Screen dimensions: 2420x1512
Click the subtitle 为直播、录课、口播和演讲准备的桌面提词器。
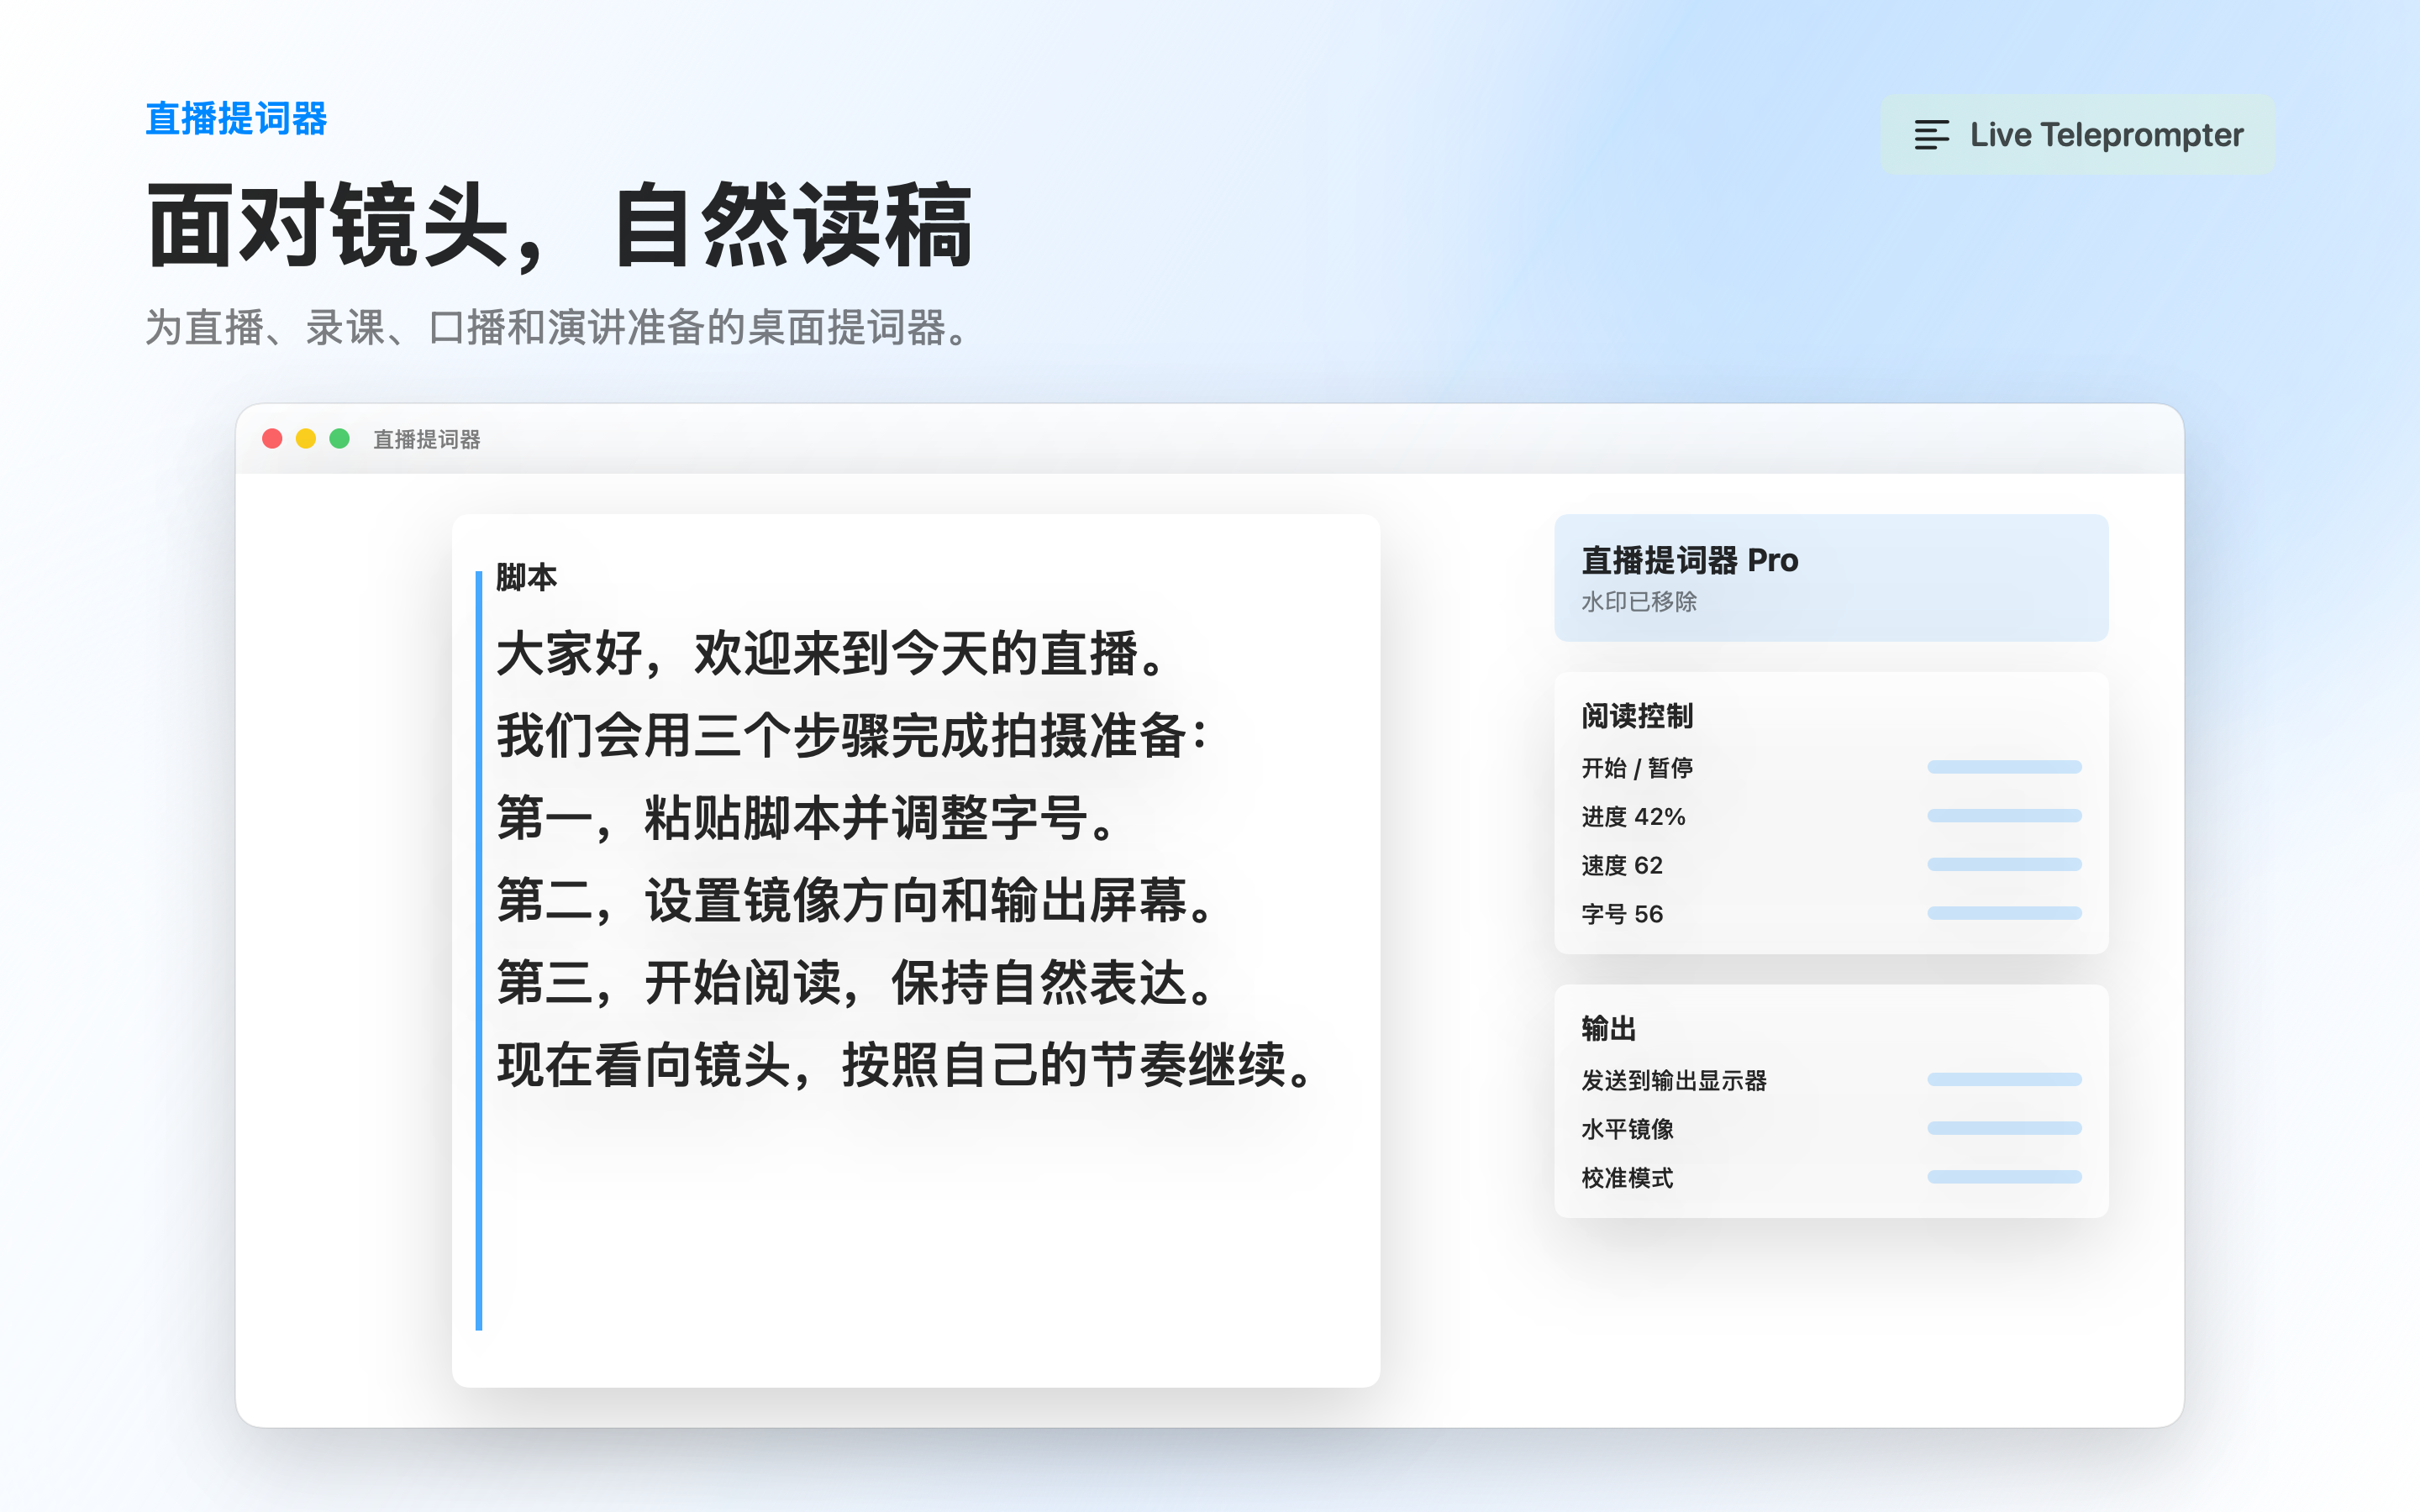pyautogui.click(x=558, y=328)
